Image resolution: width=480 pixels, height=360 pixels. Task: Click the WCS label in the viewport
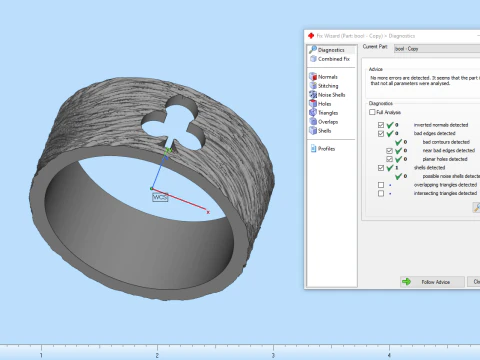point(160,197)
